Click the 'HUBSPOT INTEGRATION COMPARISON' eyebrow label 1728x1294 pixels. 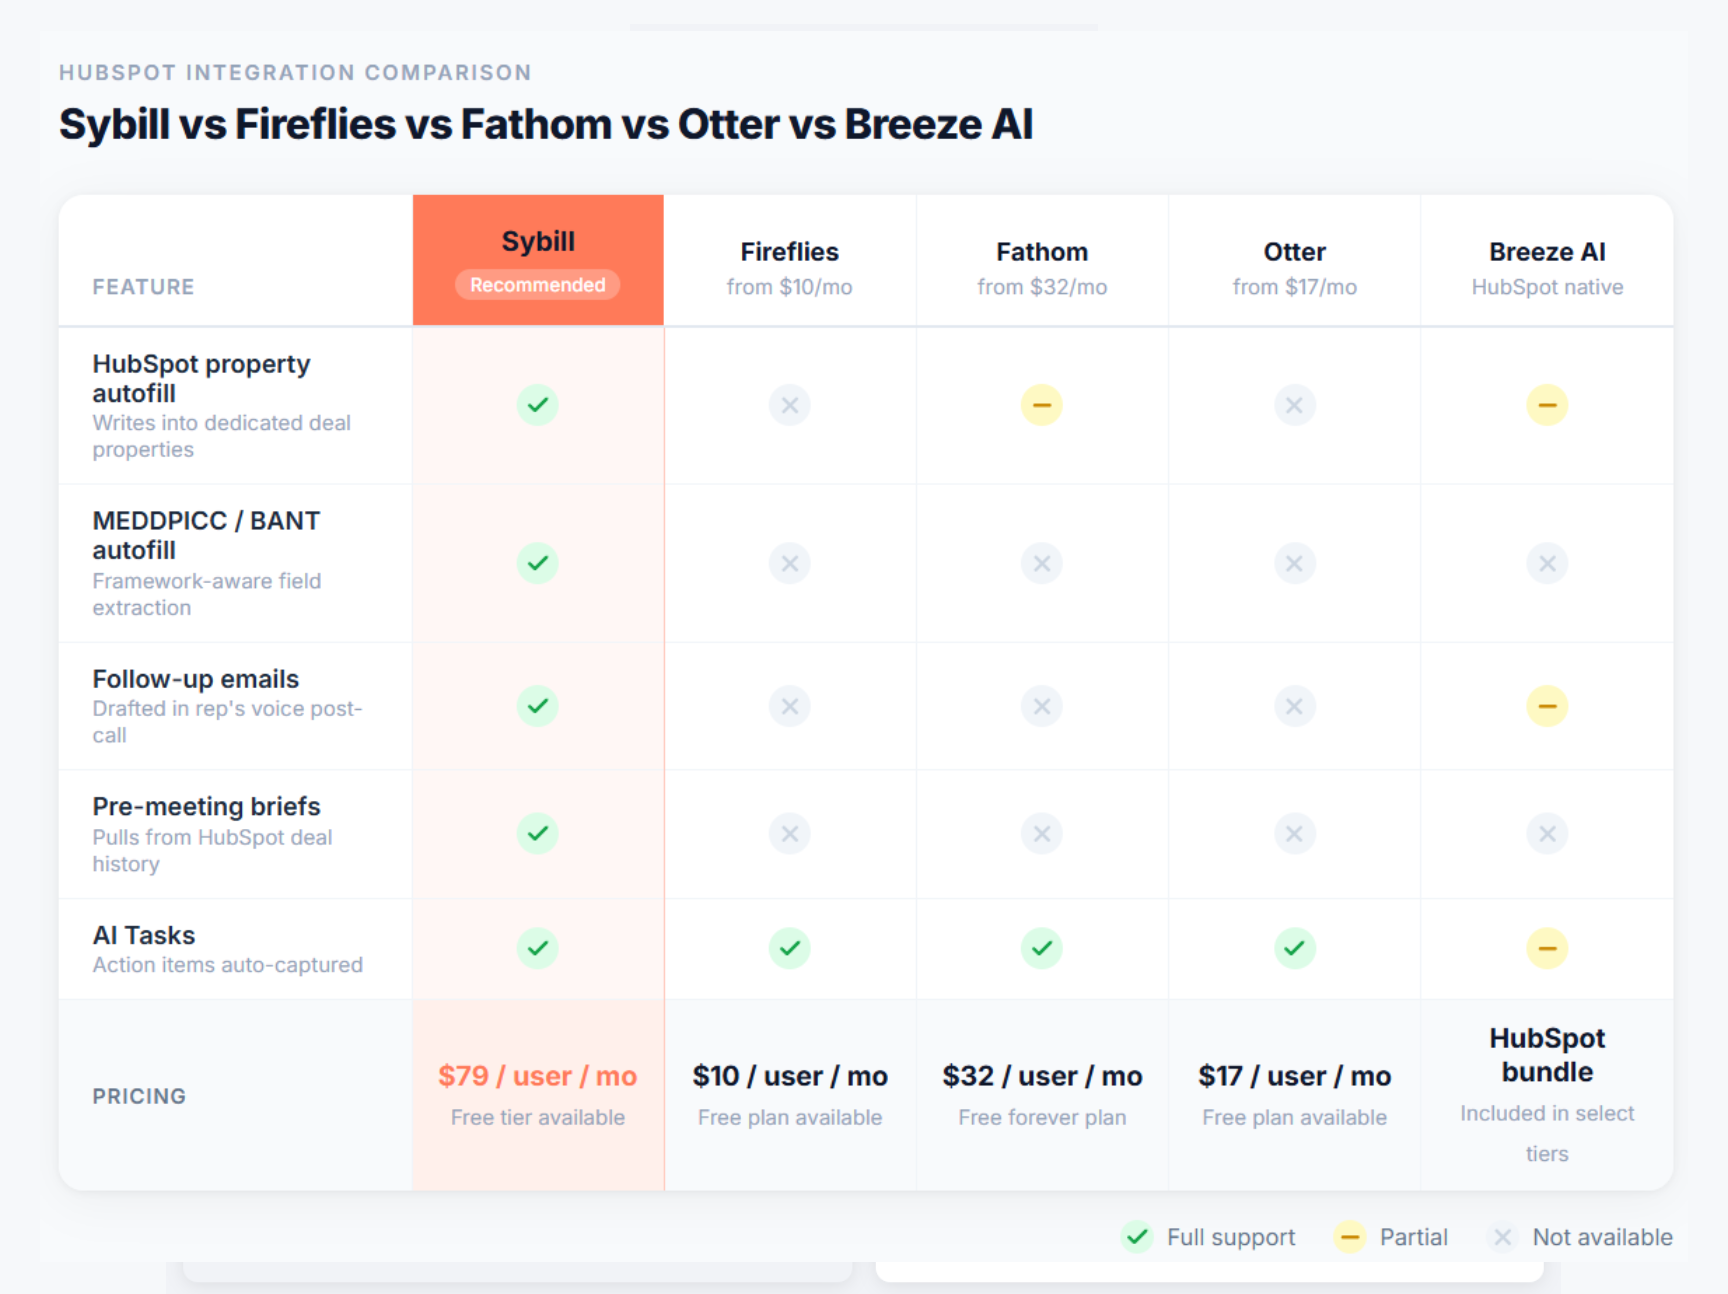[295, 73]
